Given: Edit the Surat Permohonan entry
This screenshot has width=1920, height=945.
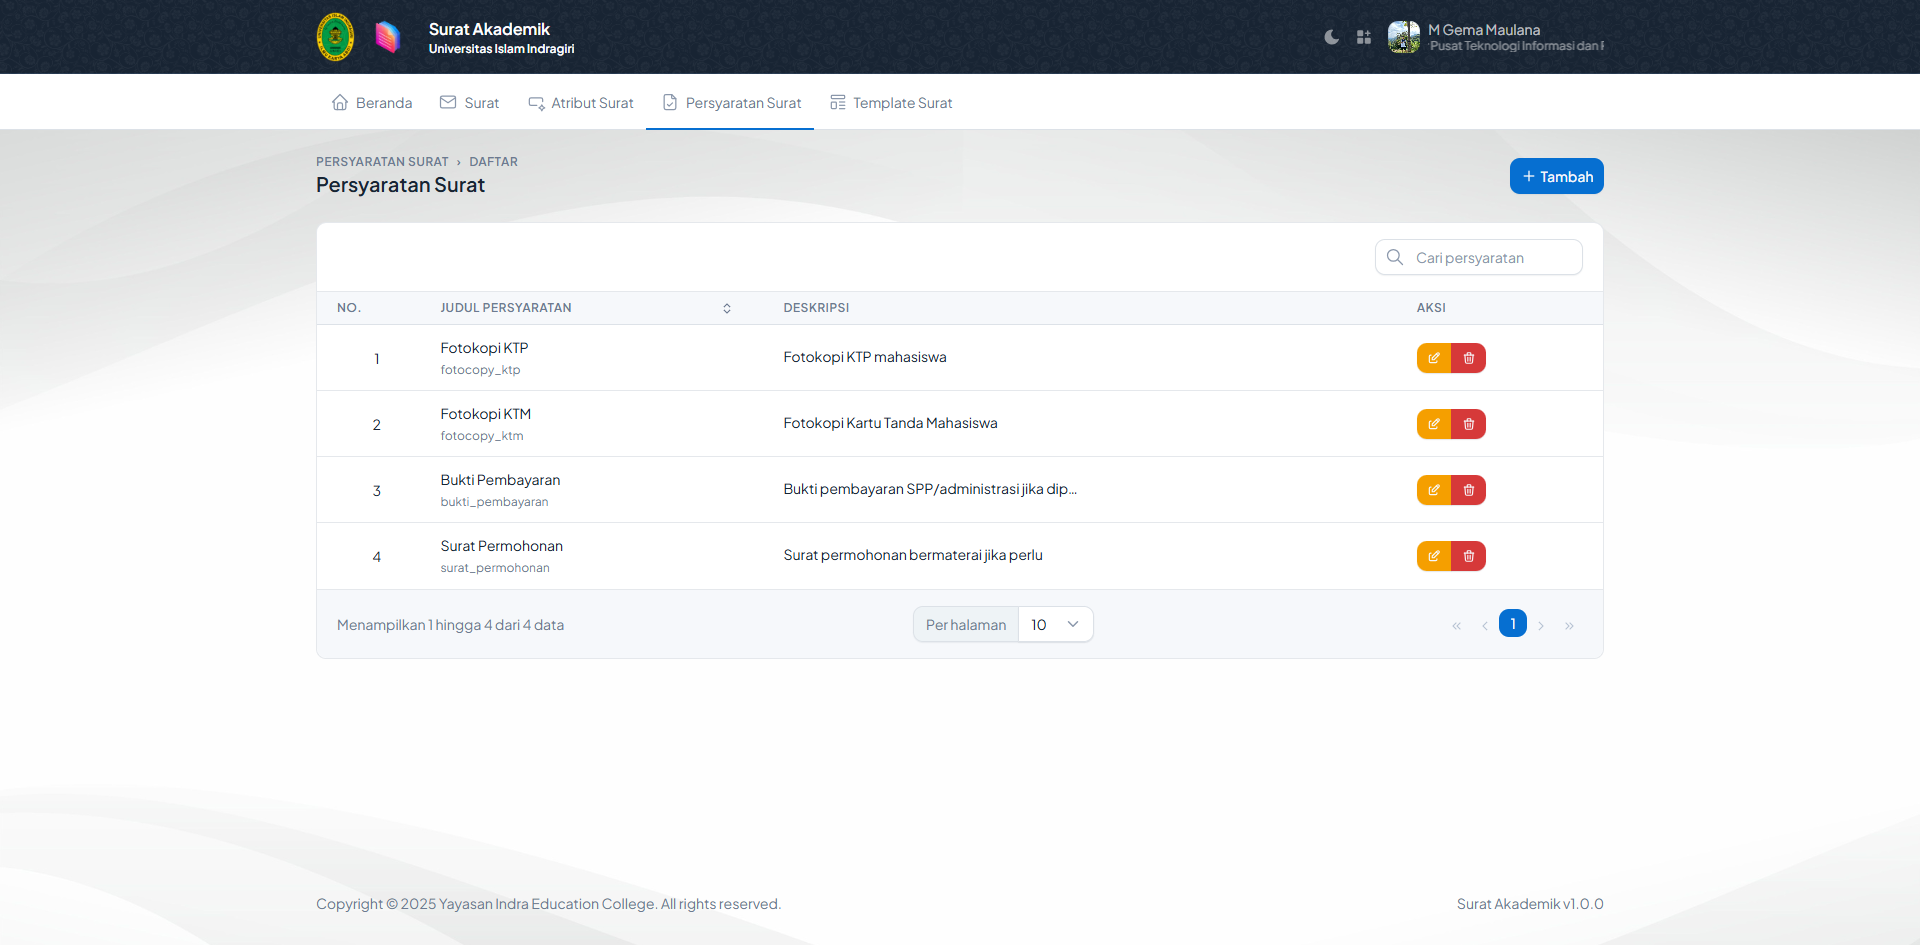Looking at the screenshot, I should 1433,556.
